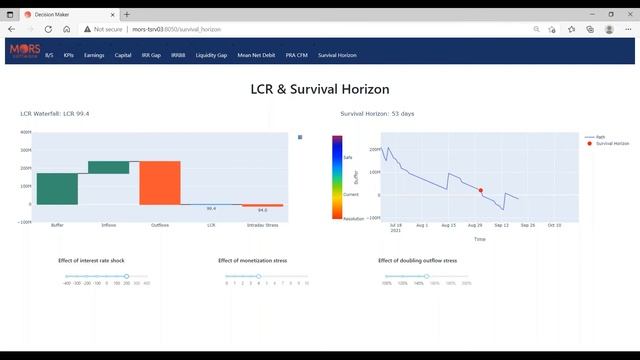Click the 'Safe' label on color scale
The image size is (640, 360).
tap(348, 158)
